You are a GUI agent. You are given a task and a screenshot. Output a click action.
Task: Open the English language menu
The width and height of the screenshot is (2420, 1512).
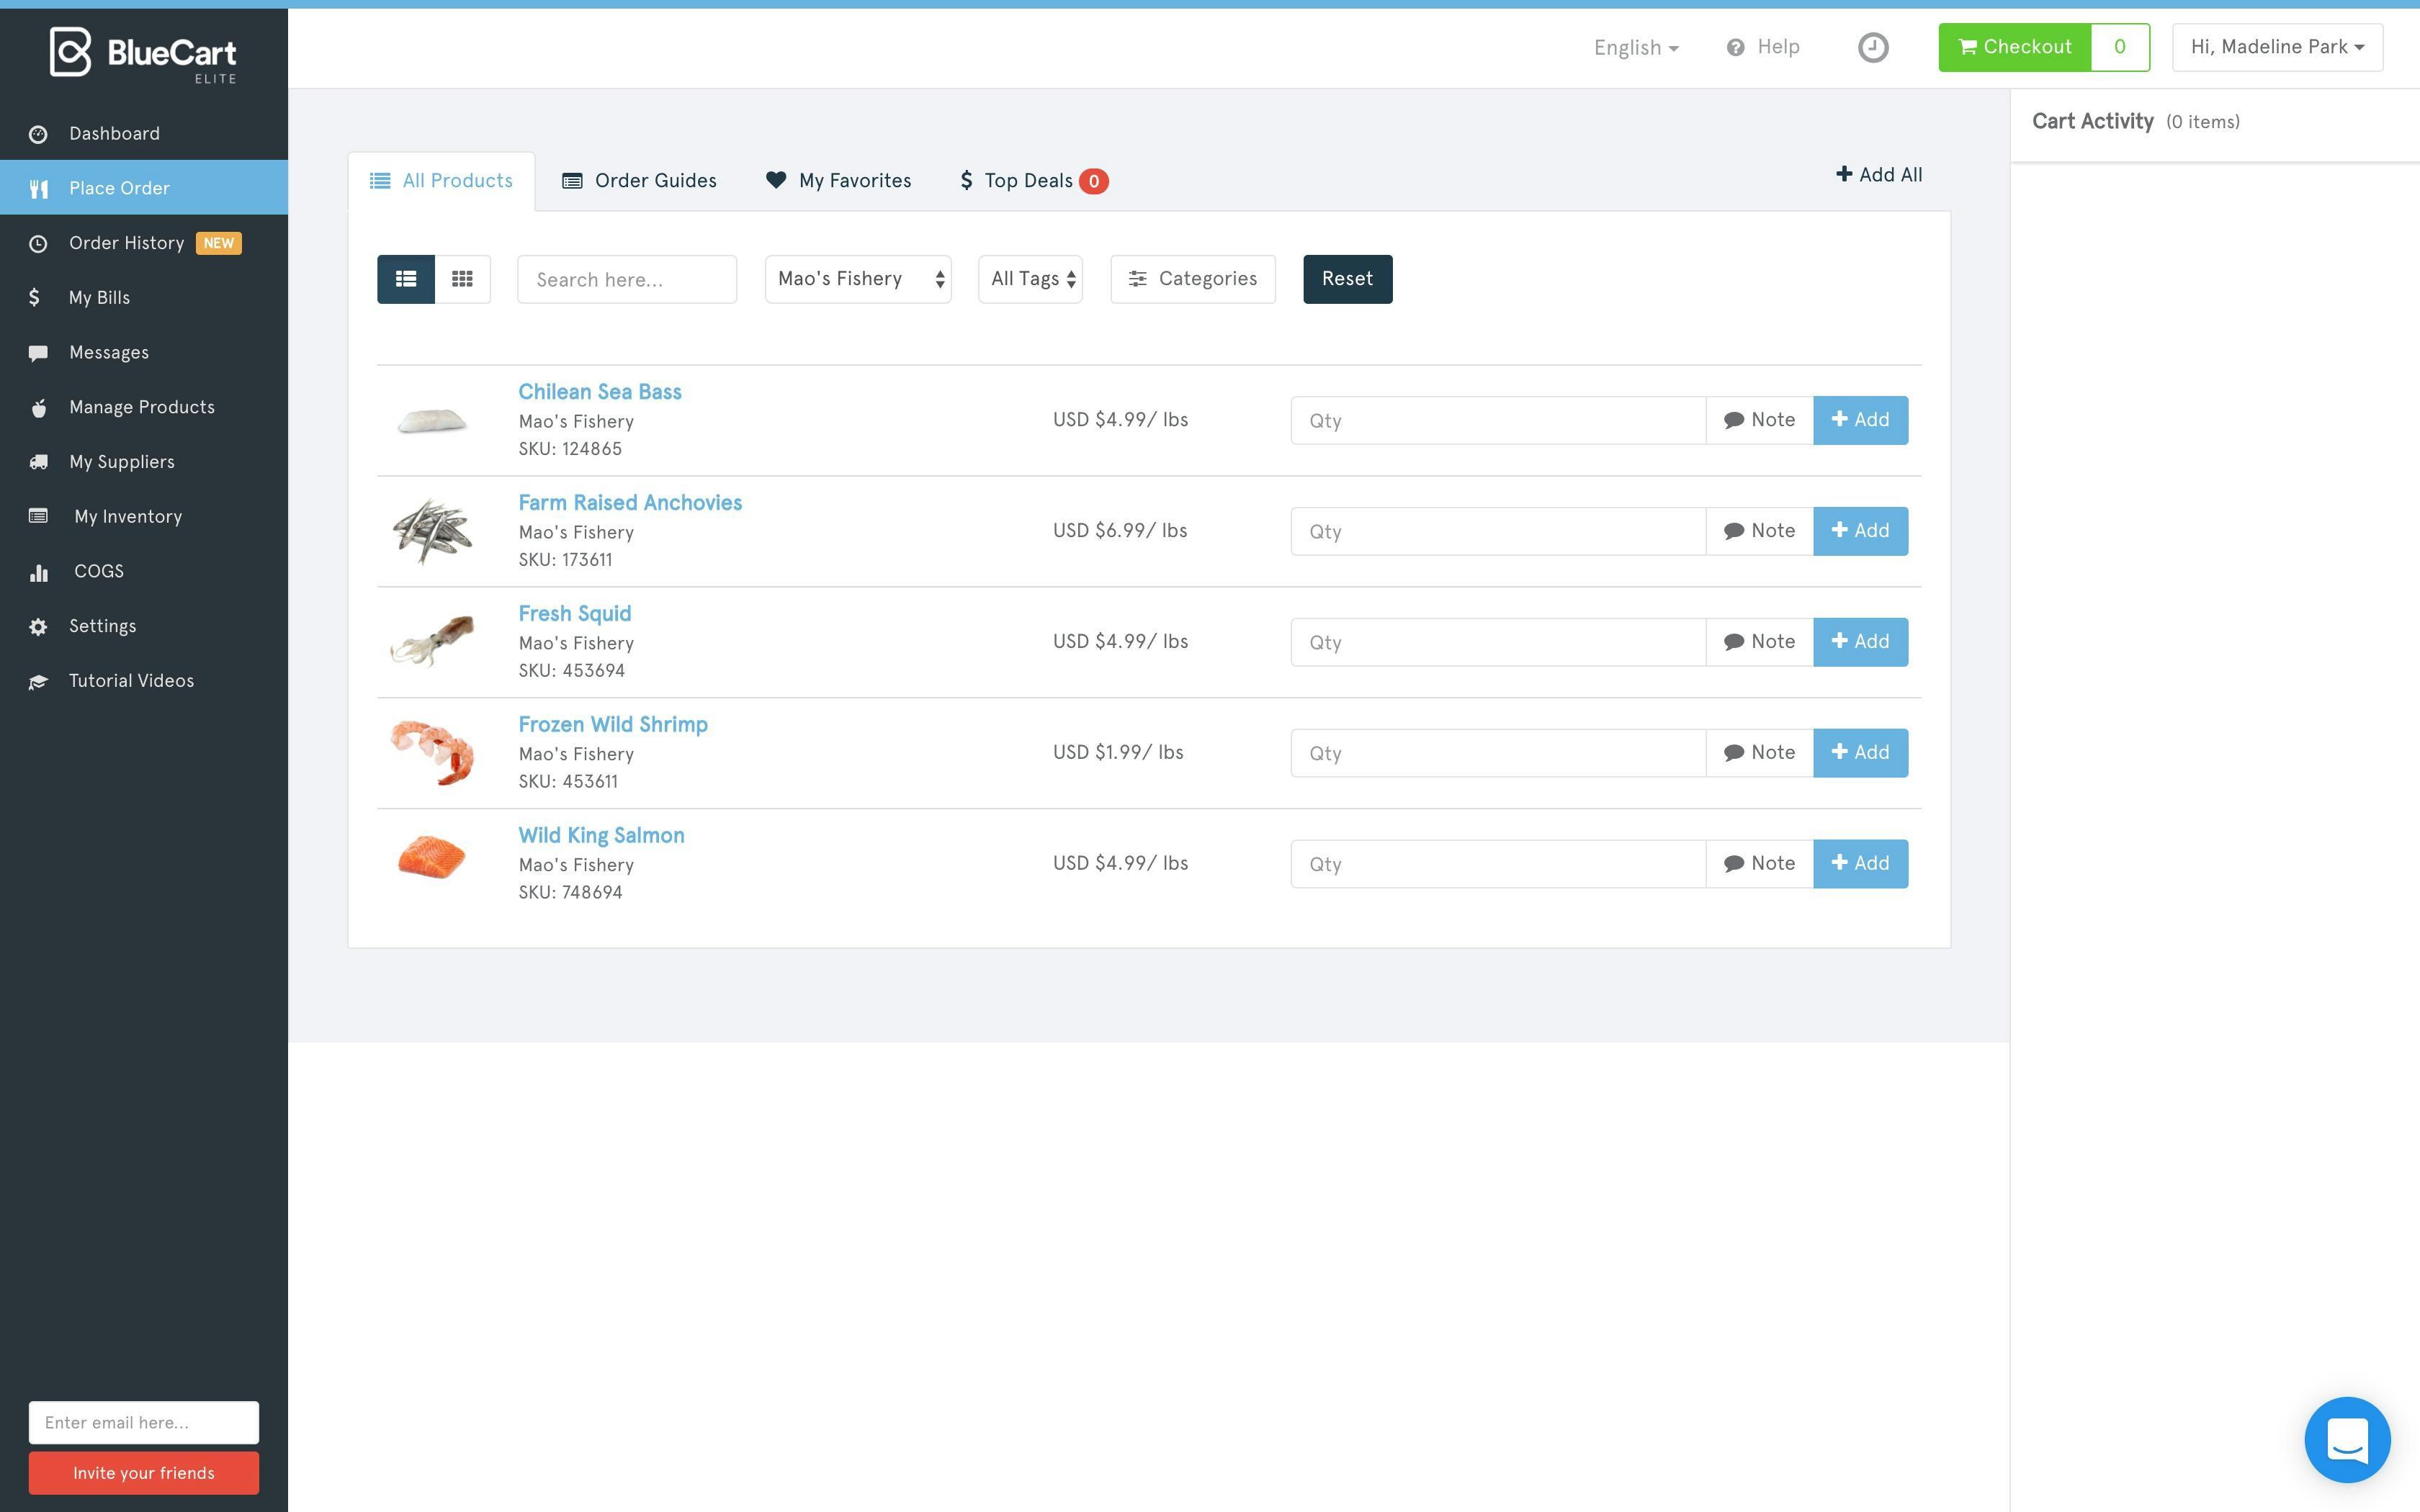(1635, 47)
